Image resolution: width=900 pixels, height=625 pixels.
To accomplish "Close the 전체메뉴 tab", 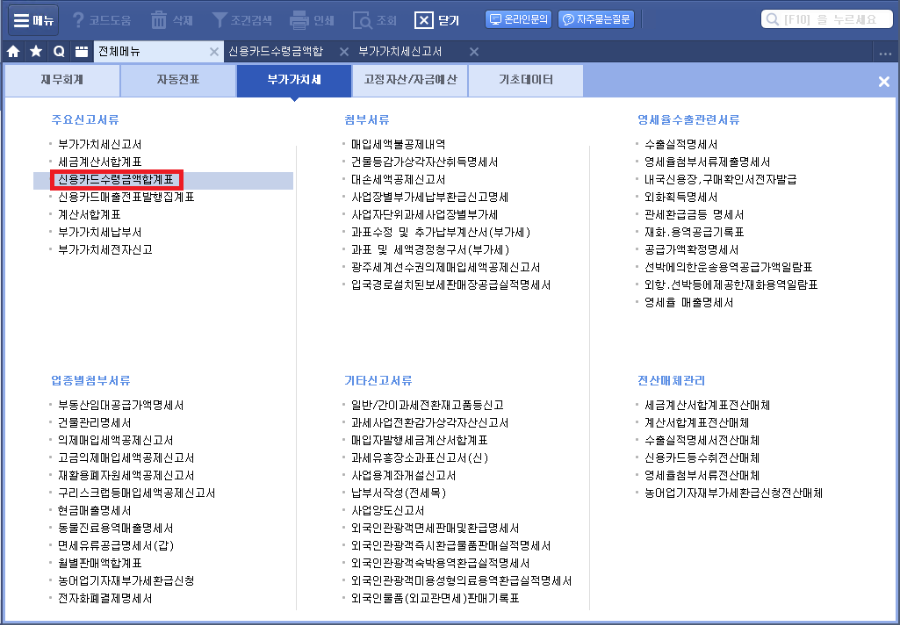I will point(214,52).
